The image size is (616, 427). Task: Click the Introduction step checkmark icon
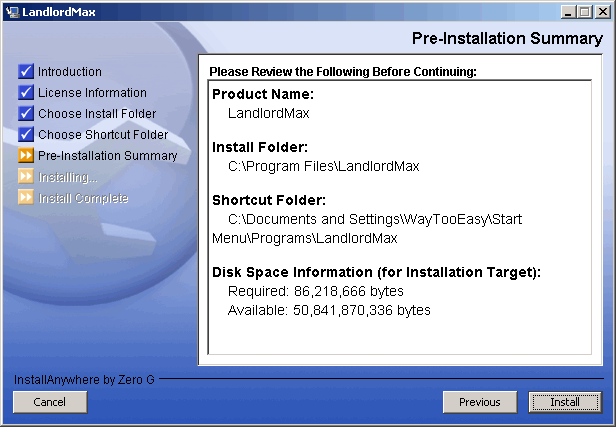click(x=26, y=71)
